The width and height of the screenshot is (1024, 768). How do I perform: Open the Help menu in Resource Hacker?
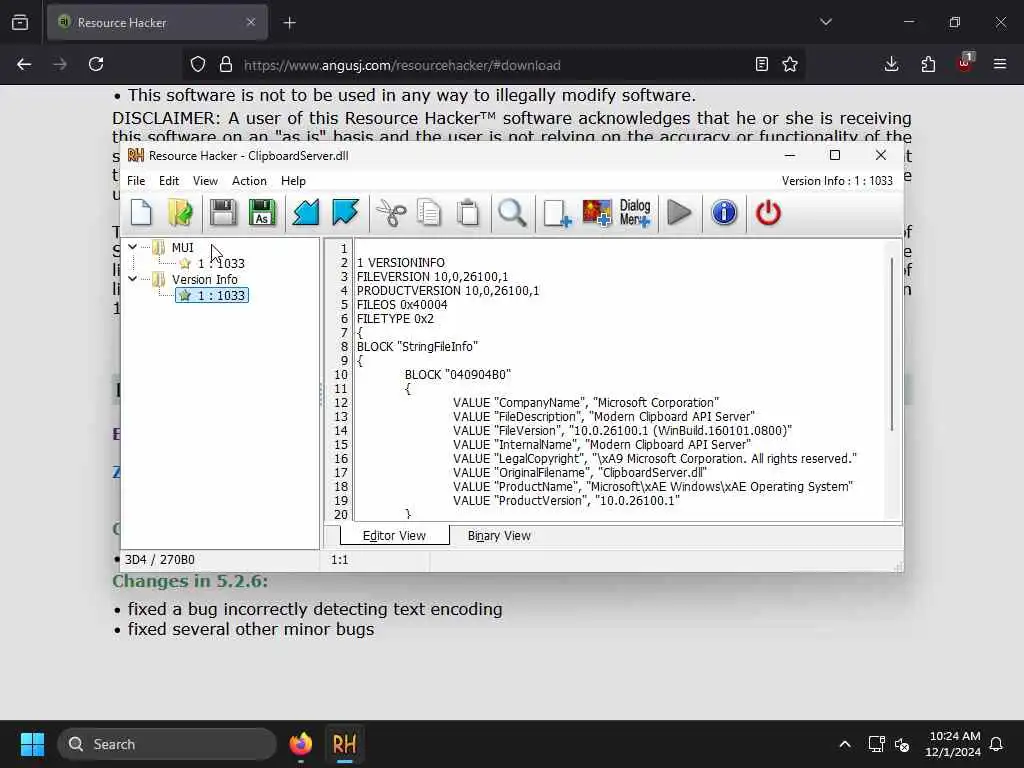[x=293, y=181]
